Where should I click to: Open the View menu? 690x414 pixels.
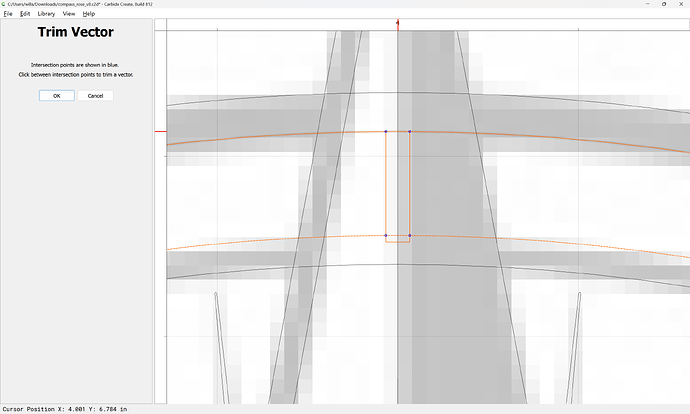click(68, 14)
